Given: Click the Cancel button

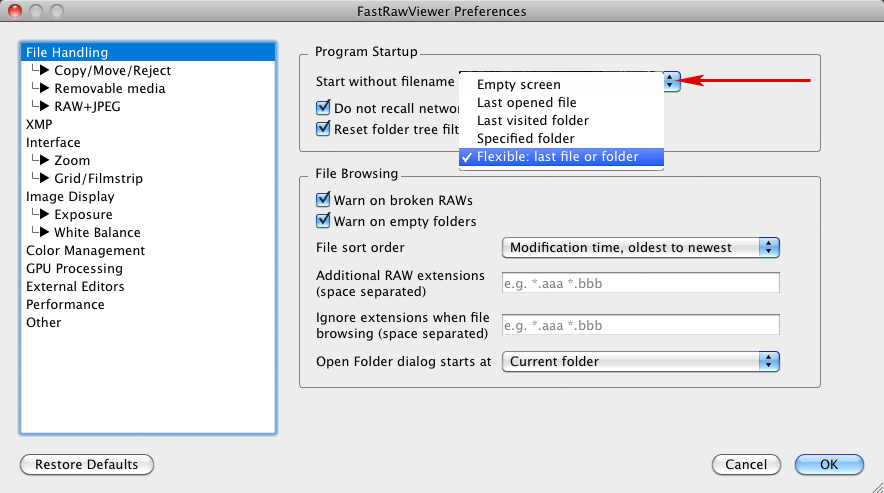Looking at the screenshot, I should click(746, 465).
